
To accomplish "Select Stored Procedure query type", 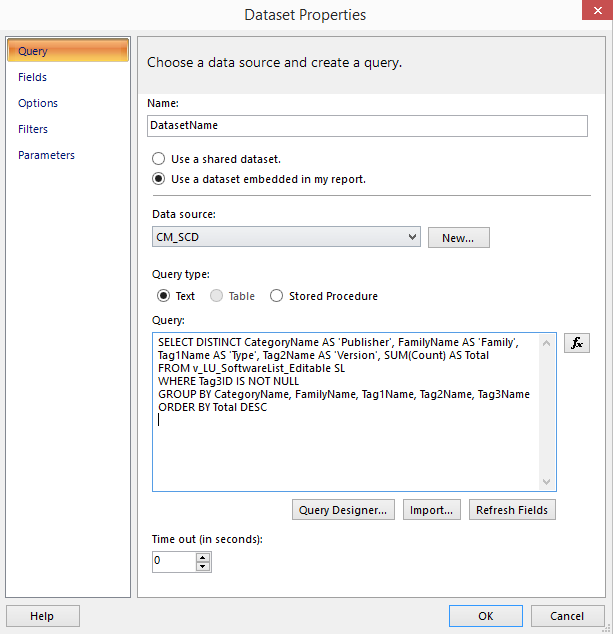I will click(x=277, y=296).
